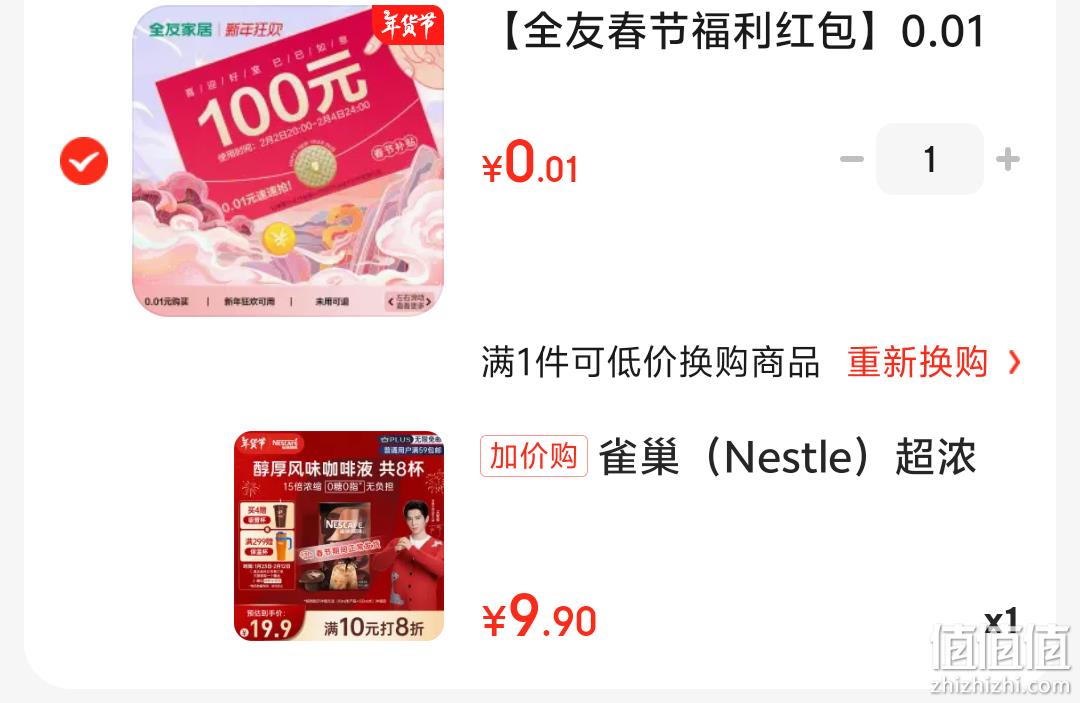Tap the 满1件可低价换购商品 promotion text
The image size is (1080, 703).
point(650,362)
